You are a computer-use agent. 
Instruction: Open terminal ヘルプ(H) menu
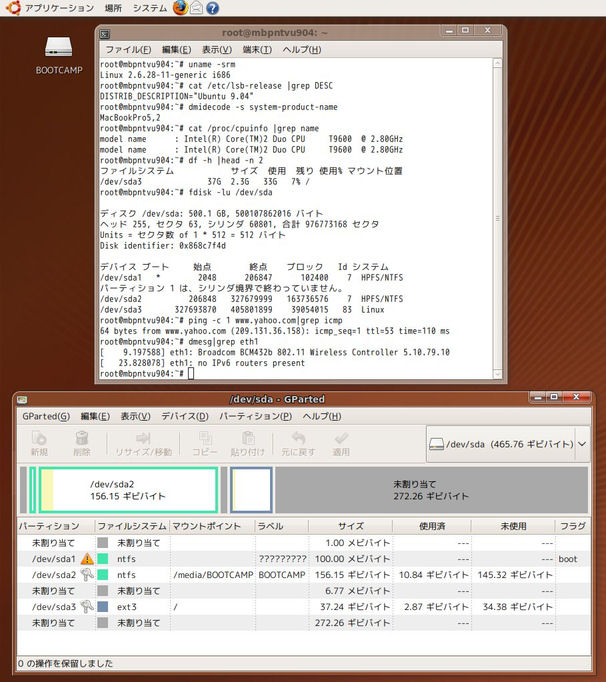pos(301,50)
